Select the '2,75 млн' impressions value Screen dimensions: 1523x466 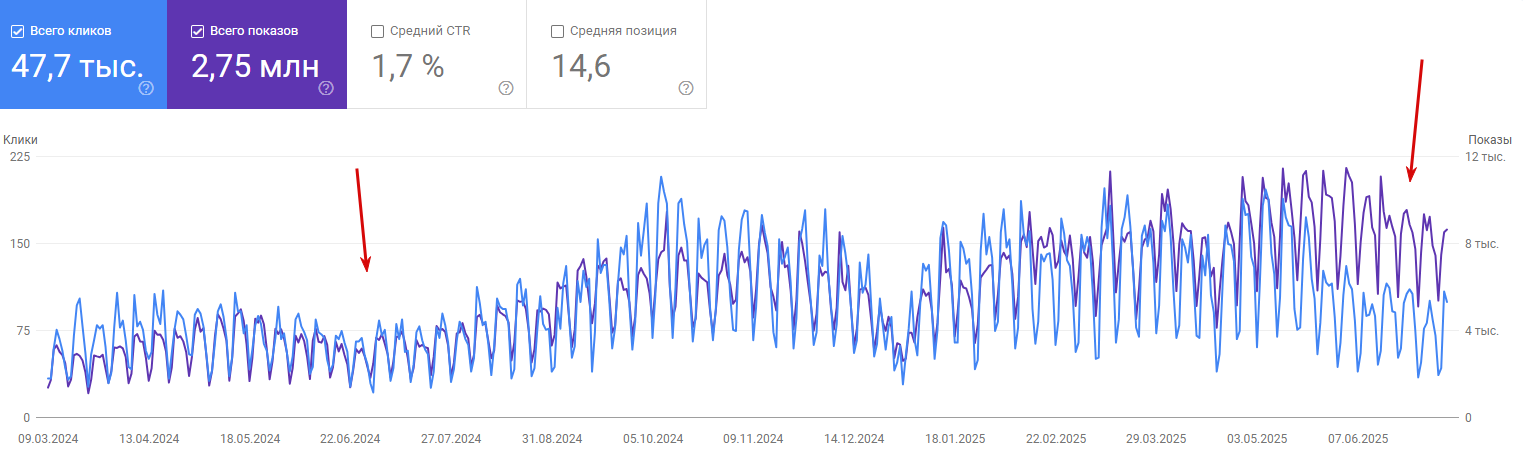255,66
